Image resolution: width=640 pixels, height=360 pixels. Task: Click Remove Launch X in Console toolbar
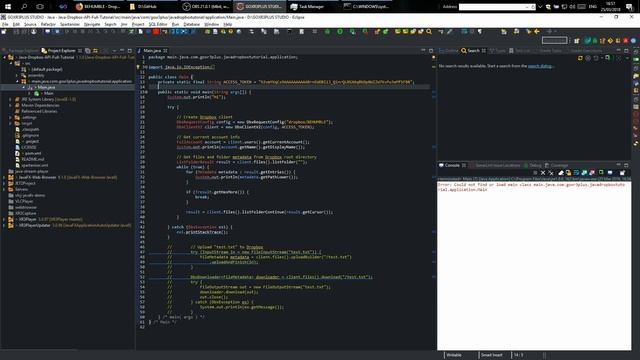(x=543, y=173)
